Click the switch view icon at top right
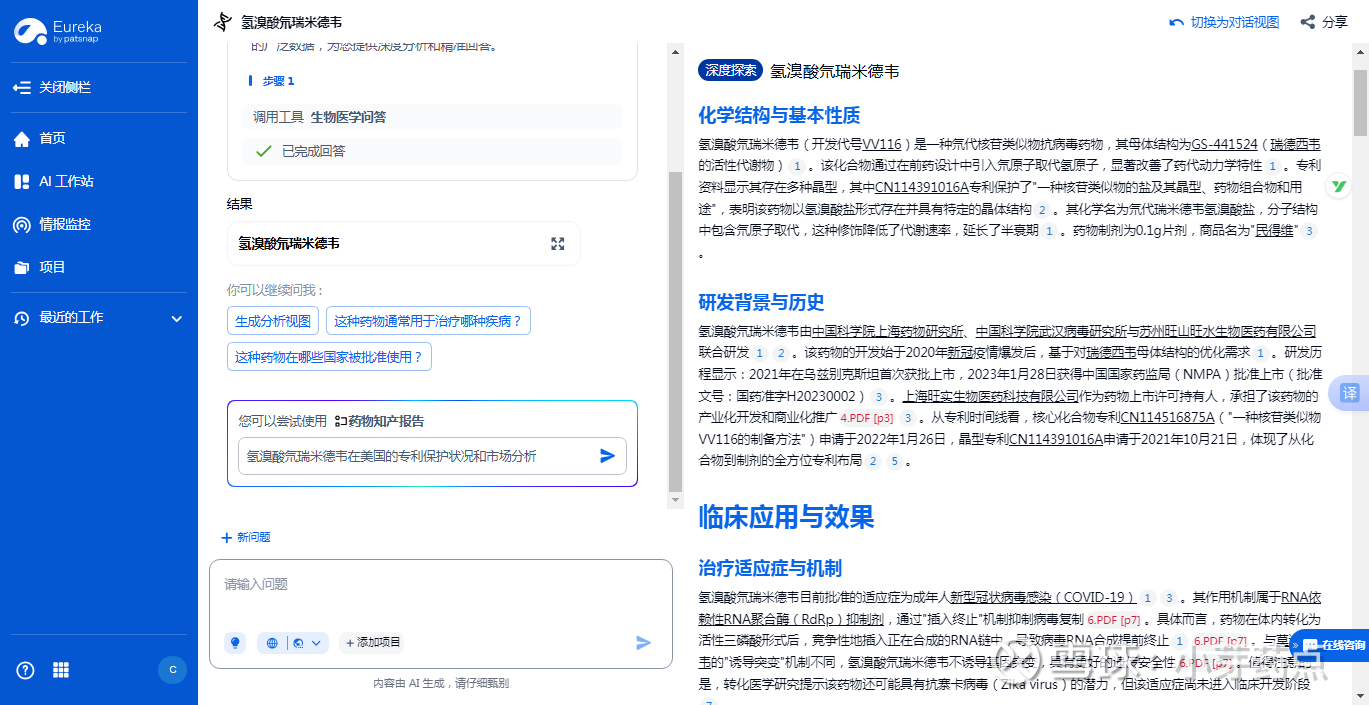The width and height of the screenshot is (1369, 705). click(1176, 22)
